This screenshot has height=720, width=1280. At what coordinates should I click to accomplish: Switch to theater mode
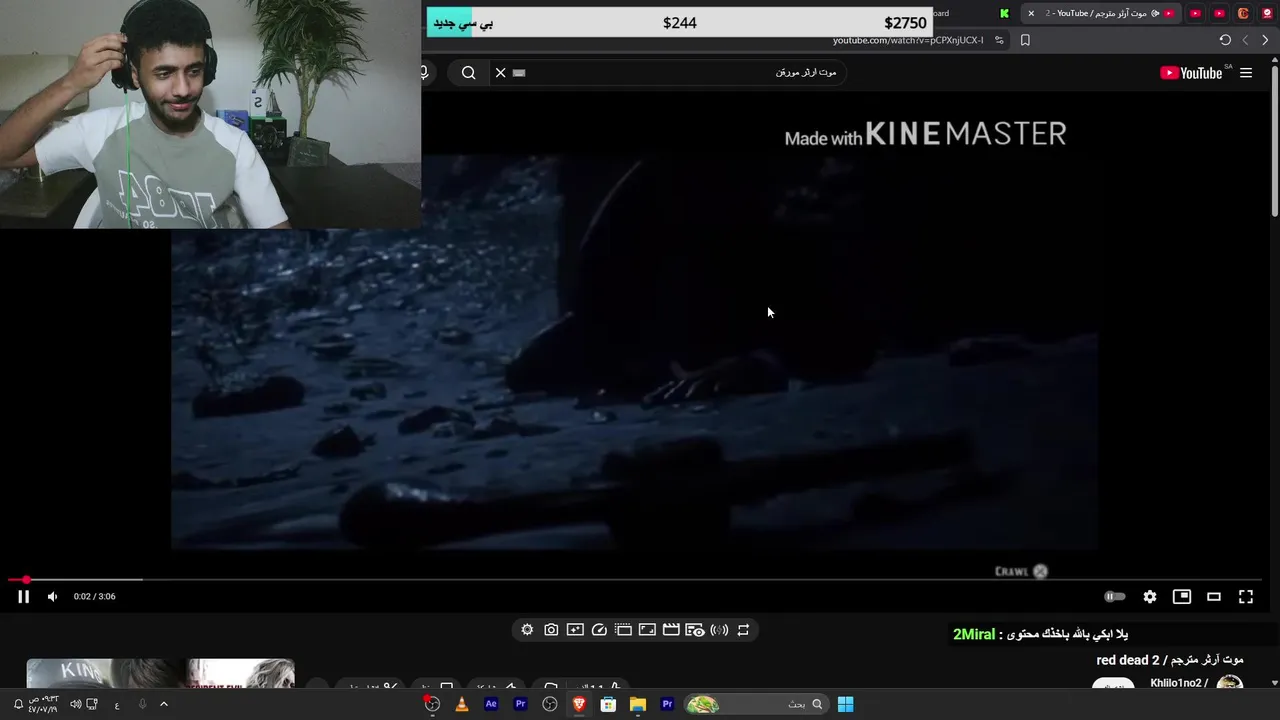click(x=1214, y=596)
